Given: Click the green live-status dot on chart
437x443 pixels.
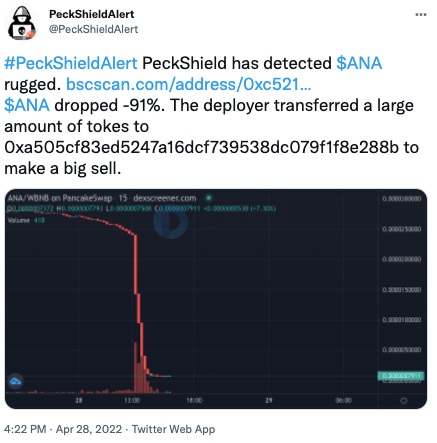Looking at the screenshot, I should click(209, 198).
